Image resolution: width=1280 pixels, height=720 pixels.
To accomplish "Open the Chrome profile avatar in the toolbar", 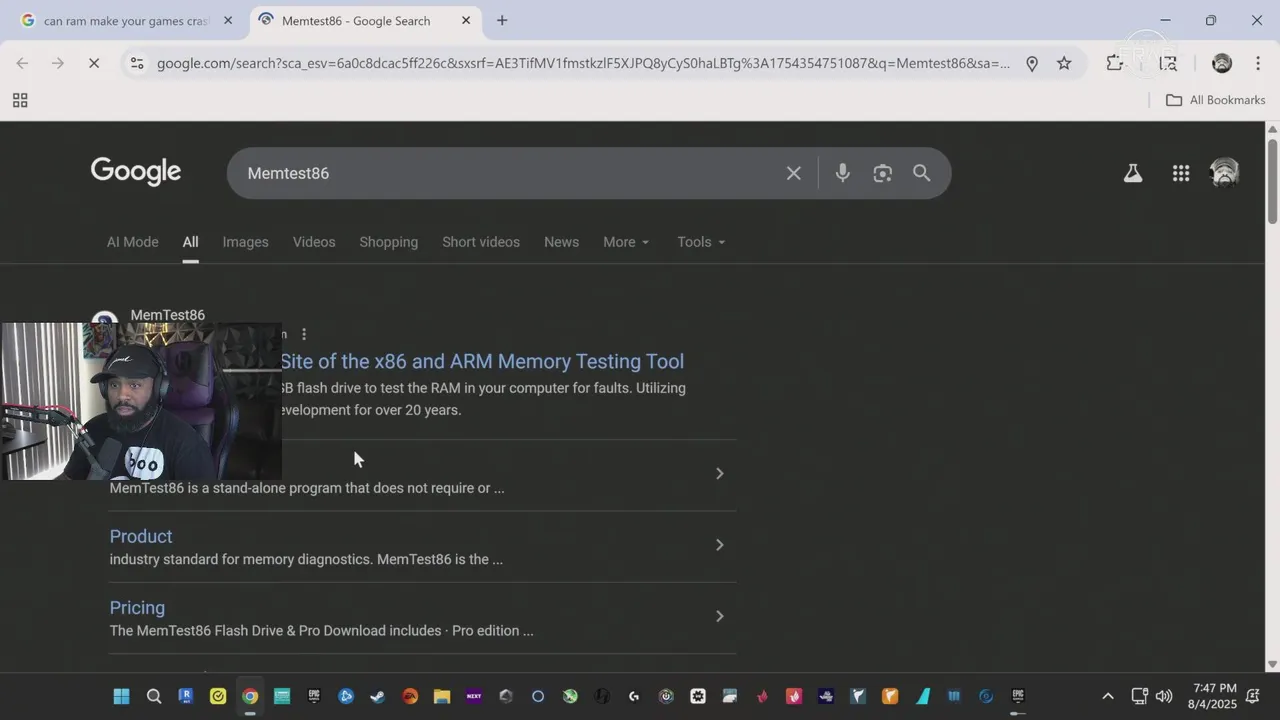I will pos(1222,63).
